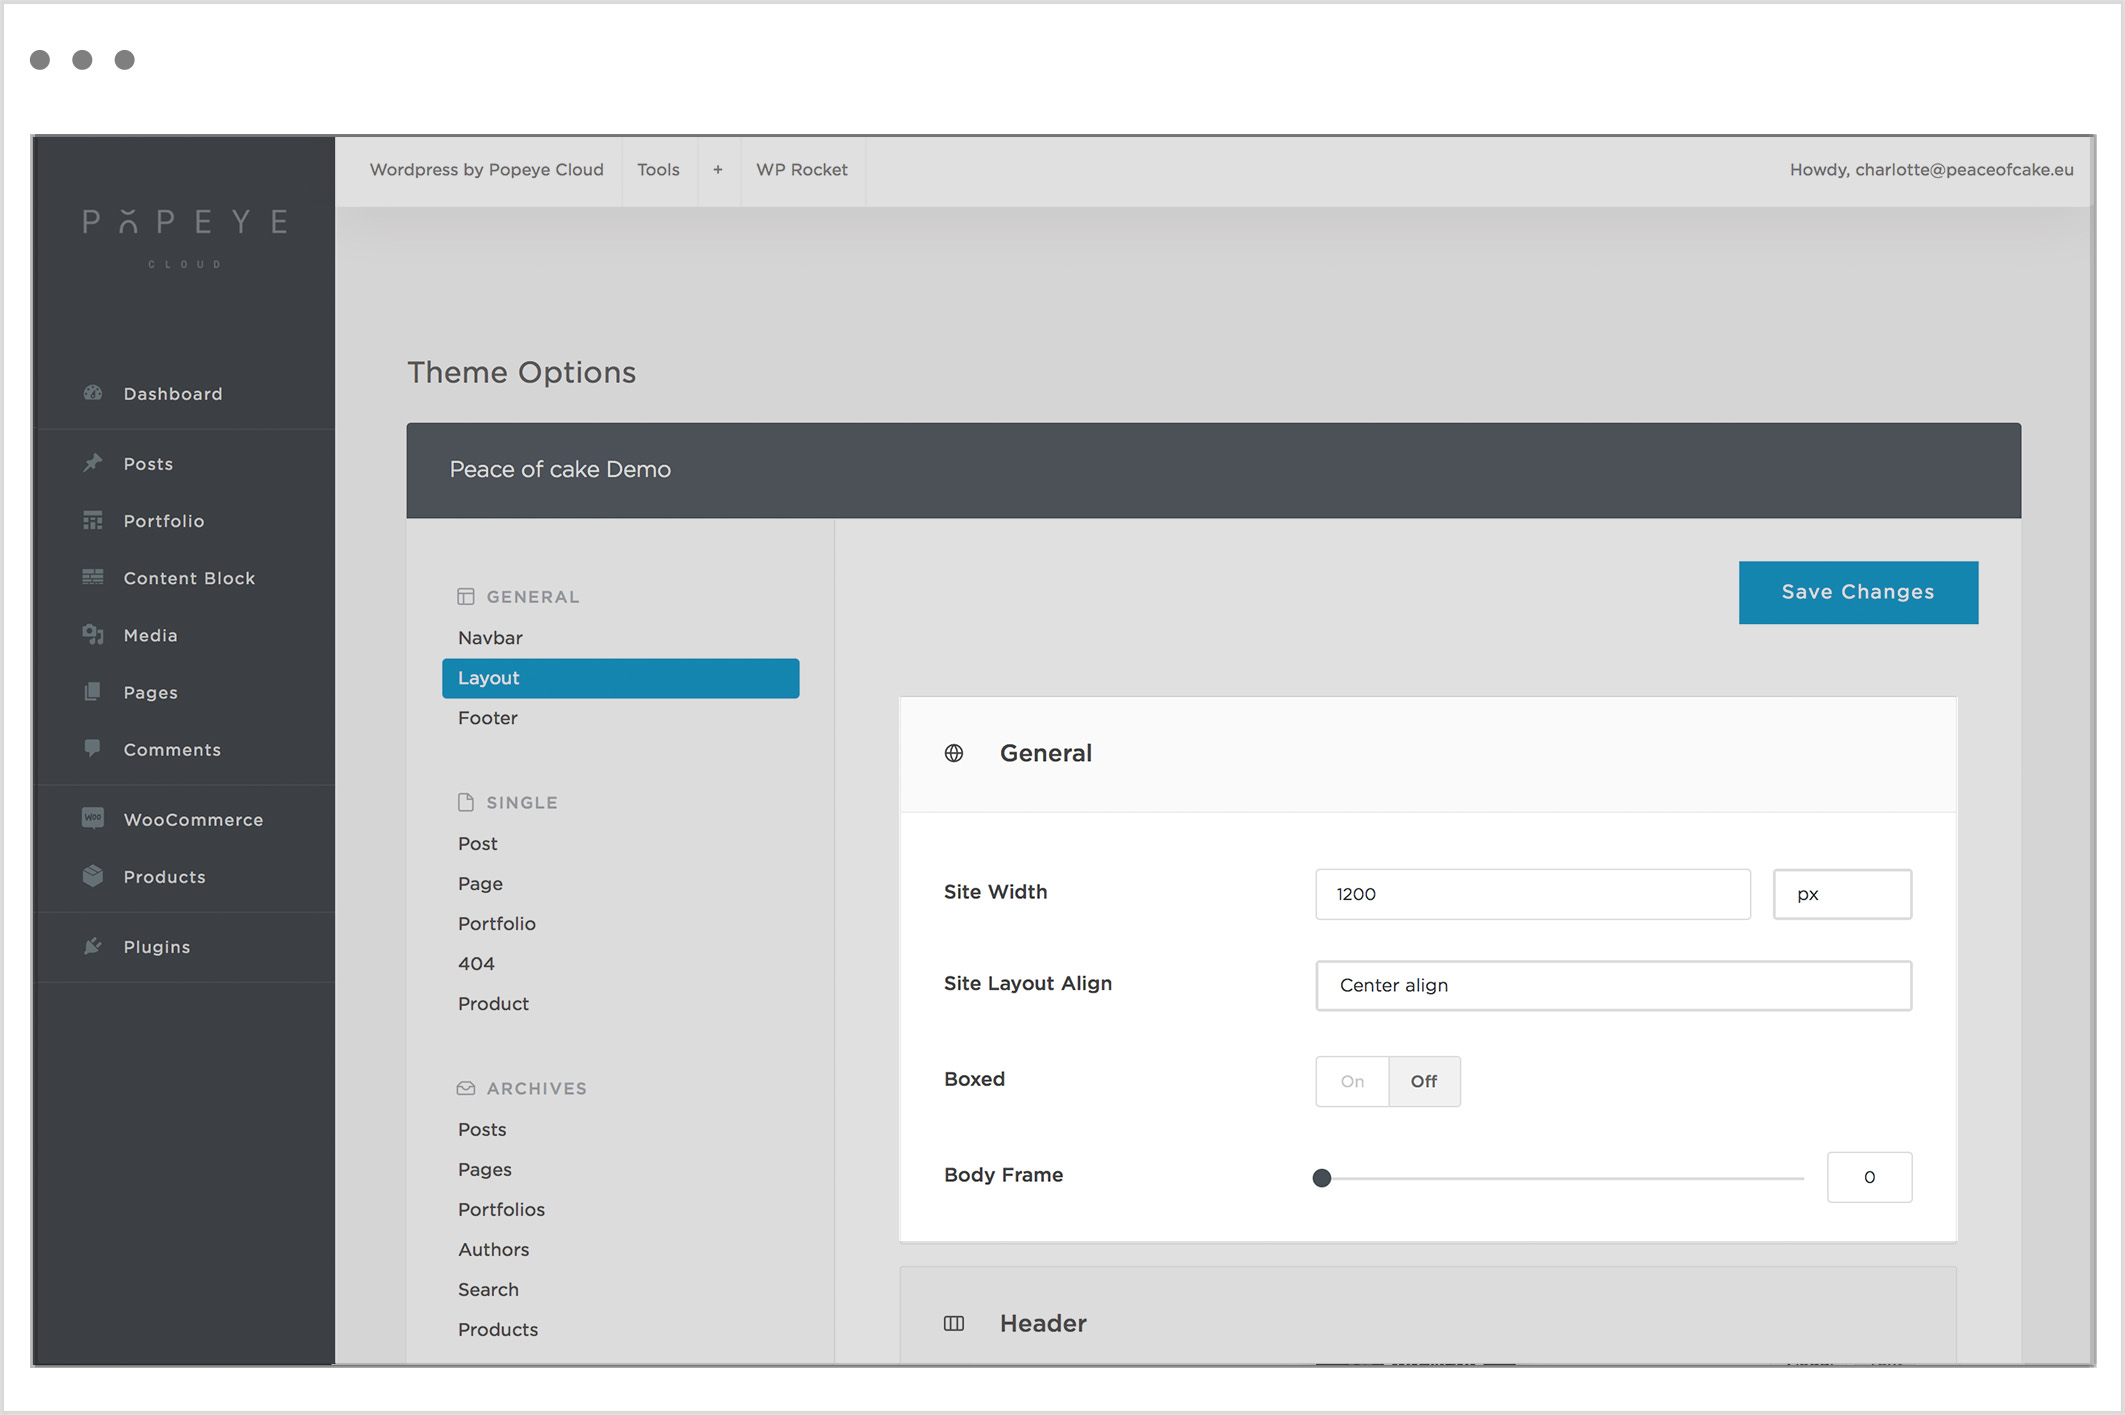Collapse the General settings panel heading
2125x1415 pixels.
(1428, 754)
